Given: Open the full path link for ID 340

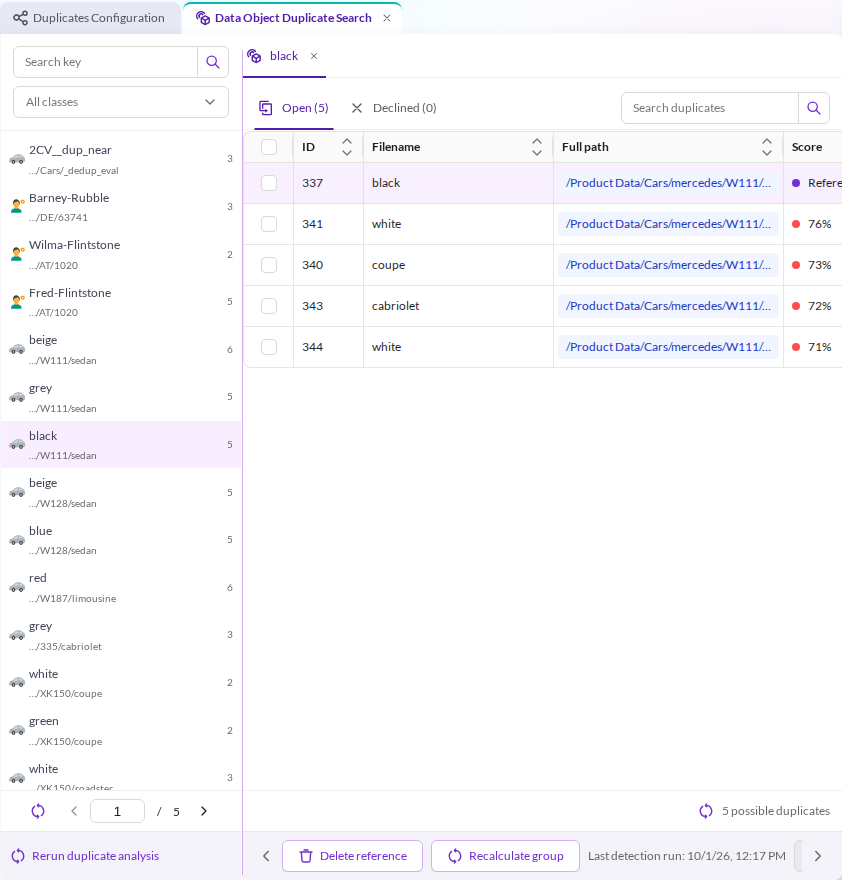Looking at the screenshot, I should pyautogui.click(x=668, y=265).
